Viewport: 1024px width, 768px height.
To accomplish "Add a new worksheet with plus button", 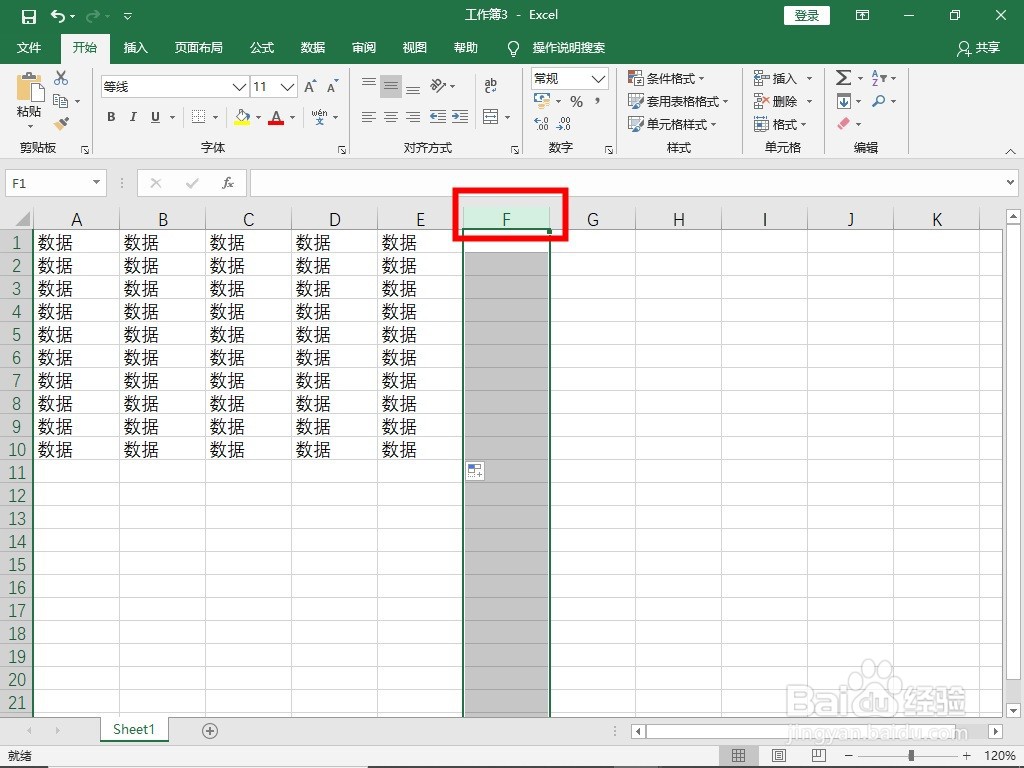I will coord(209,731).
